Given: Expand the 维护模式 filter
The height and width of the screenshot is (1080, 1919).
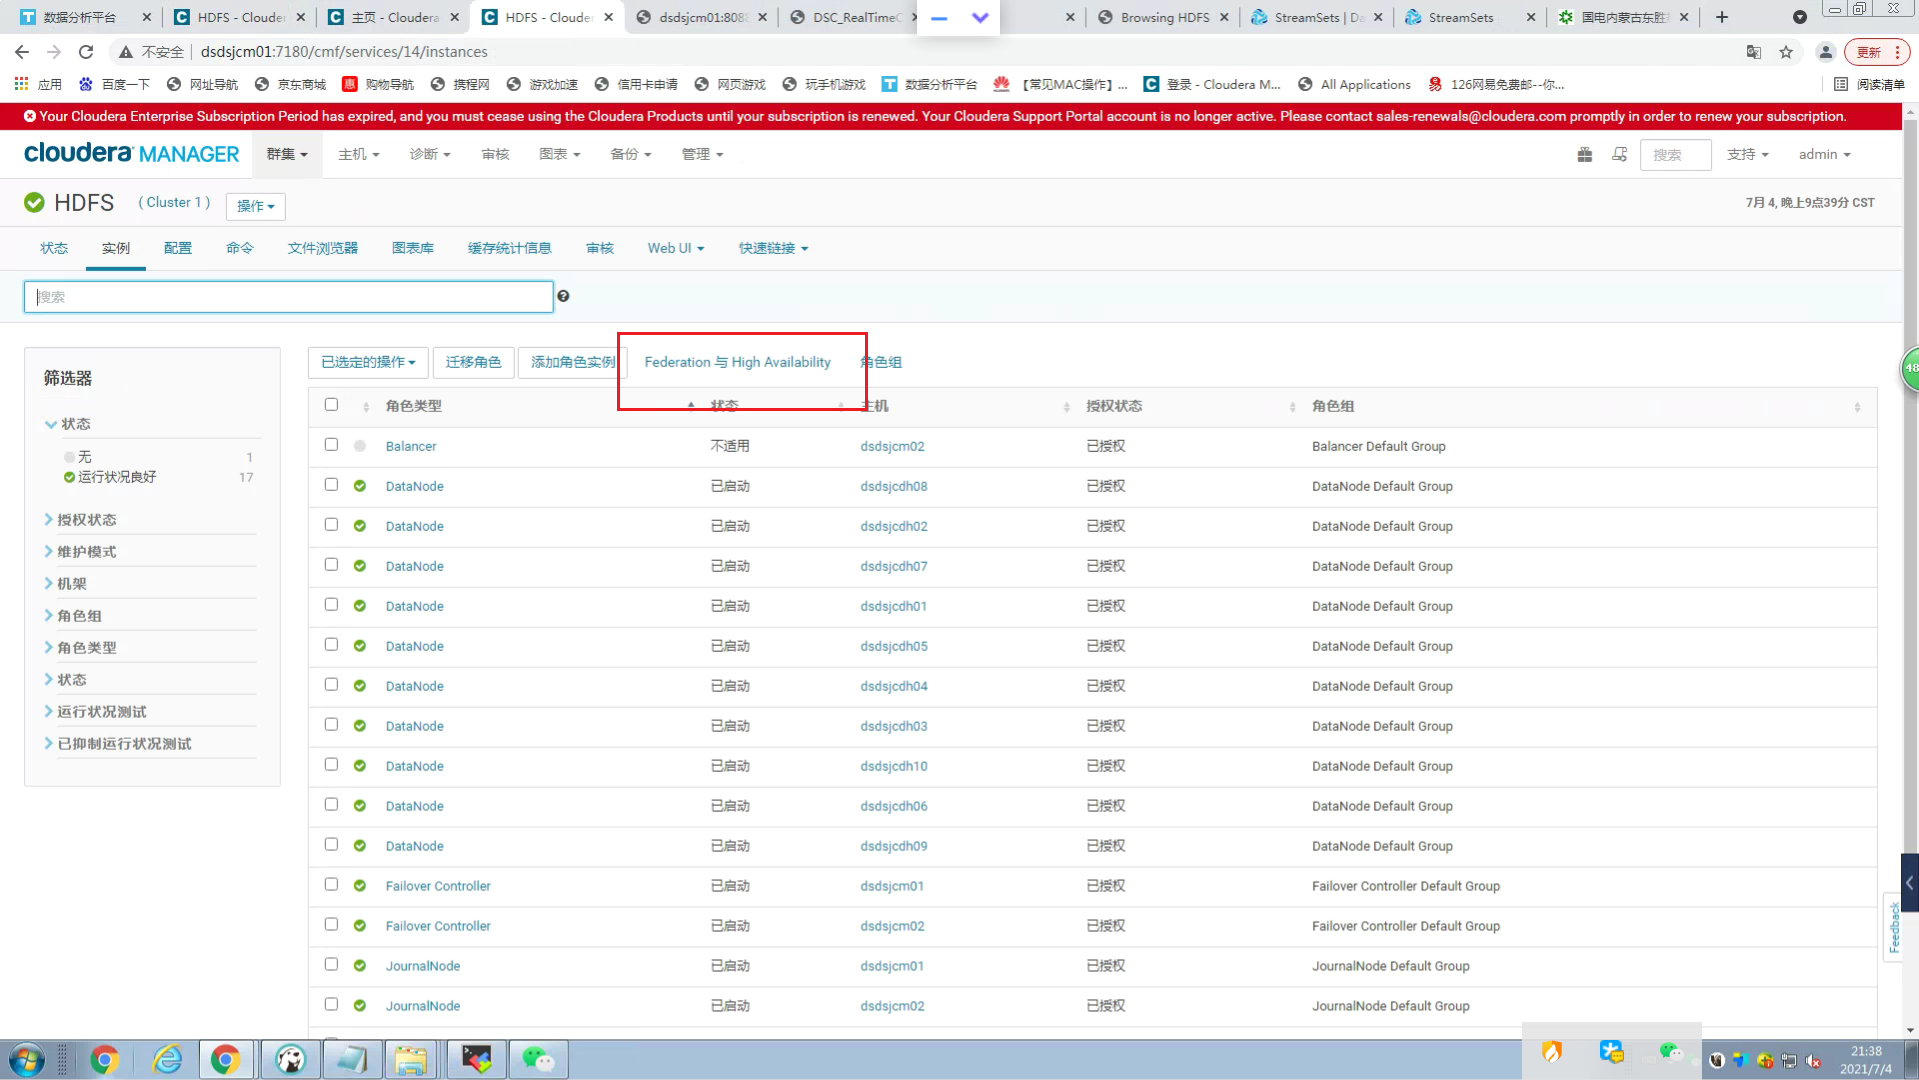Looking at the screenshot, I should 86,552.
